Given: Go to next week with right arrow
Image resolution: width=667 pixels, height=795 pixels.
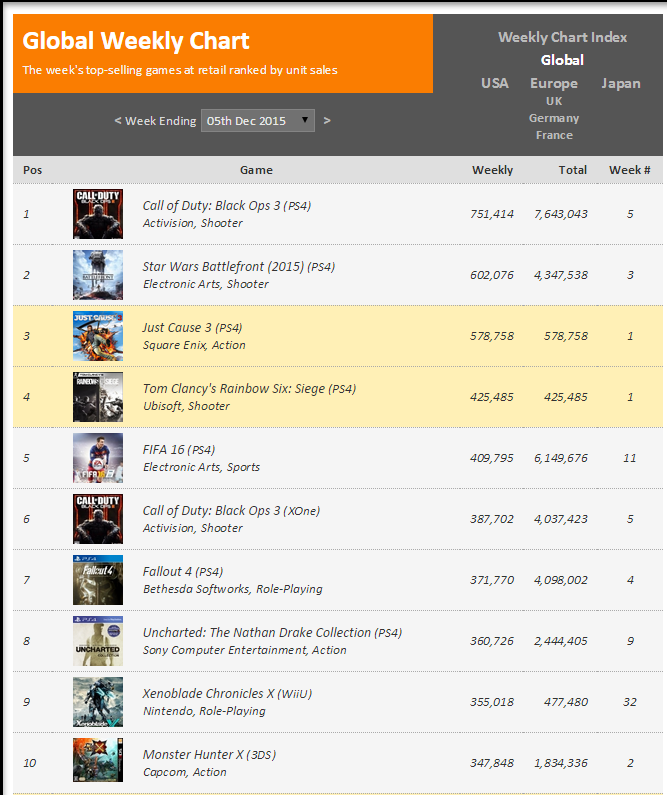Looking at the screenshot, I should click(x=327, y=121).
